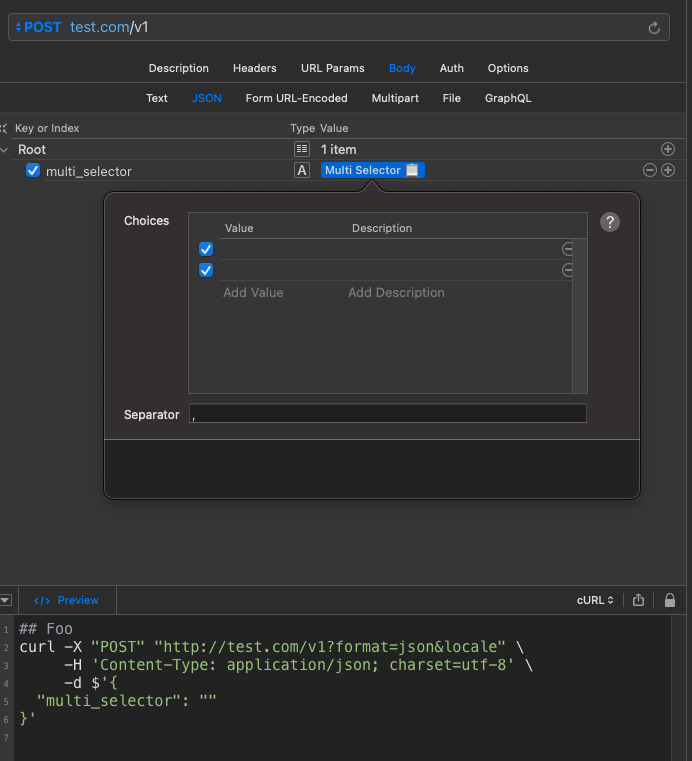692x761 pixels.
Task: Click the curl -X "POST" code line
Action: 271,646
